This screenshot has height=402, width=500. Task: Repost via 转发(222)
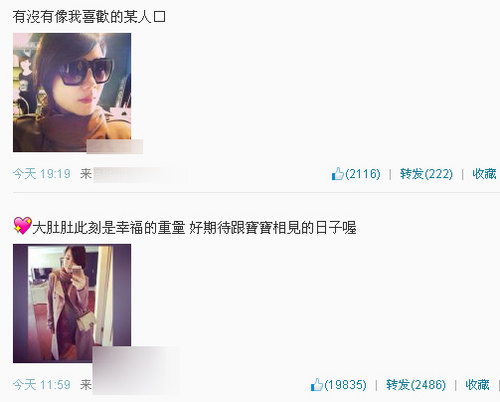pos(426,174)
